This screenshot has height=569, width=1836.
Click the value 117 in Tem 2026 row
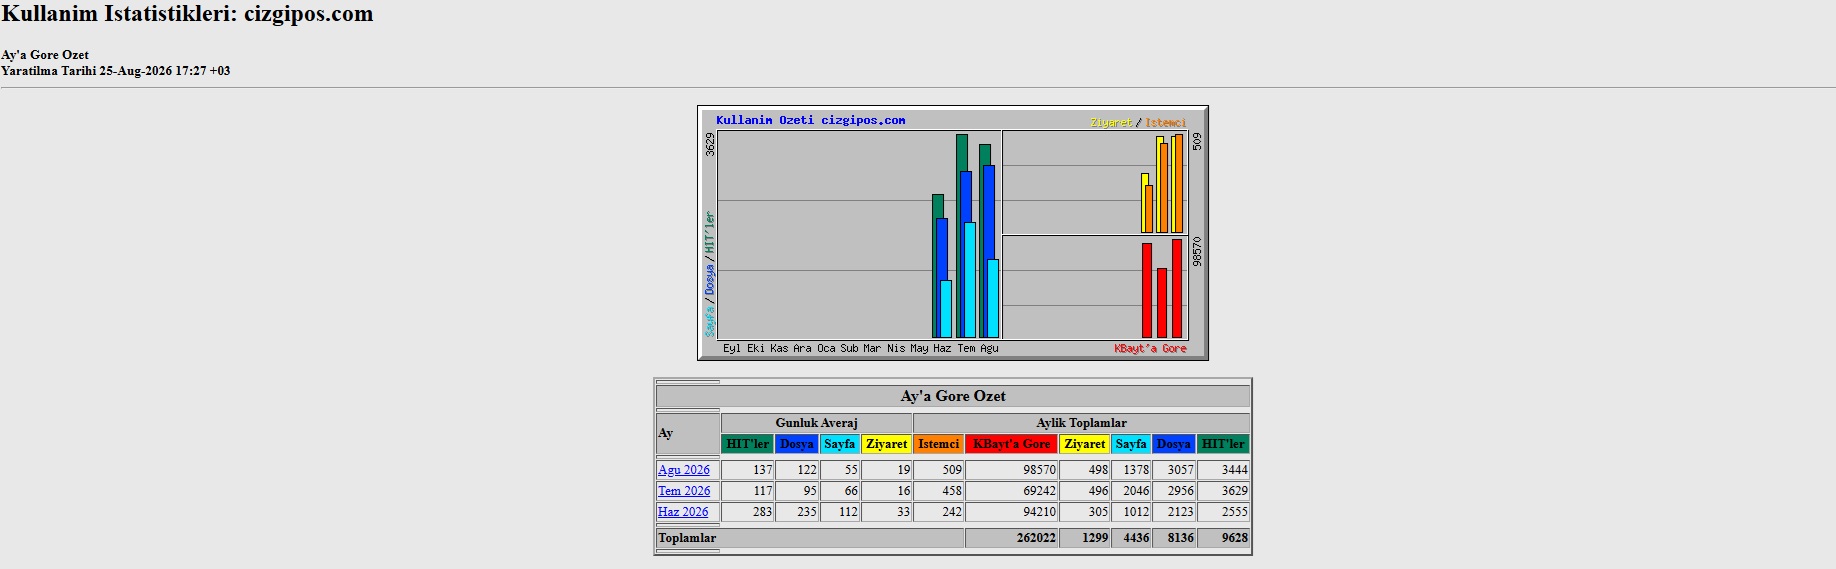coord(762,490)
